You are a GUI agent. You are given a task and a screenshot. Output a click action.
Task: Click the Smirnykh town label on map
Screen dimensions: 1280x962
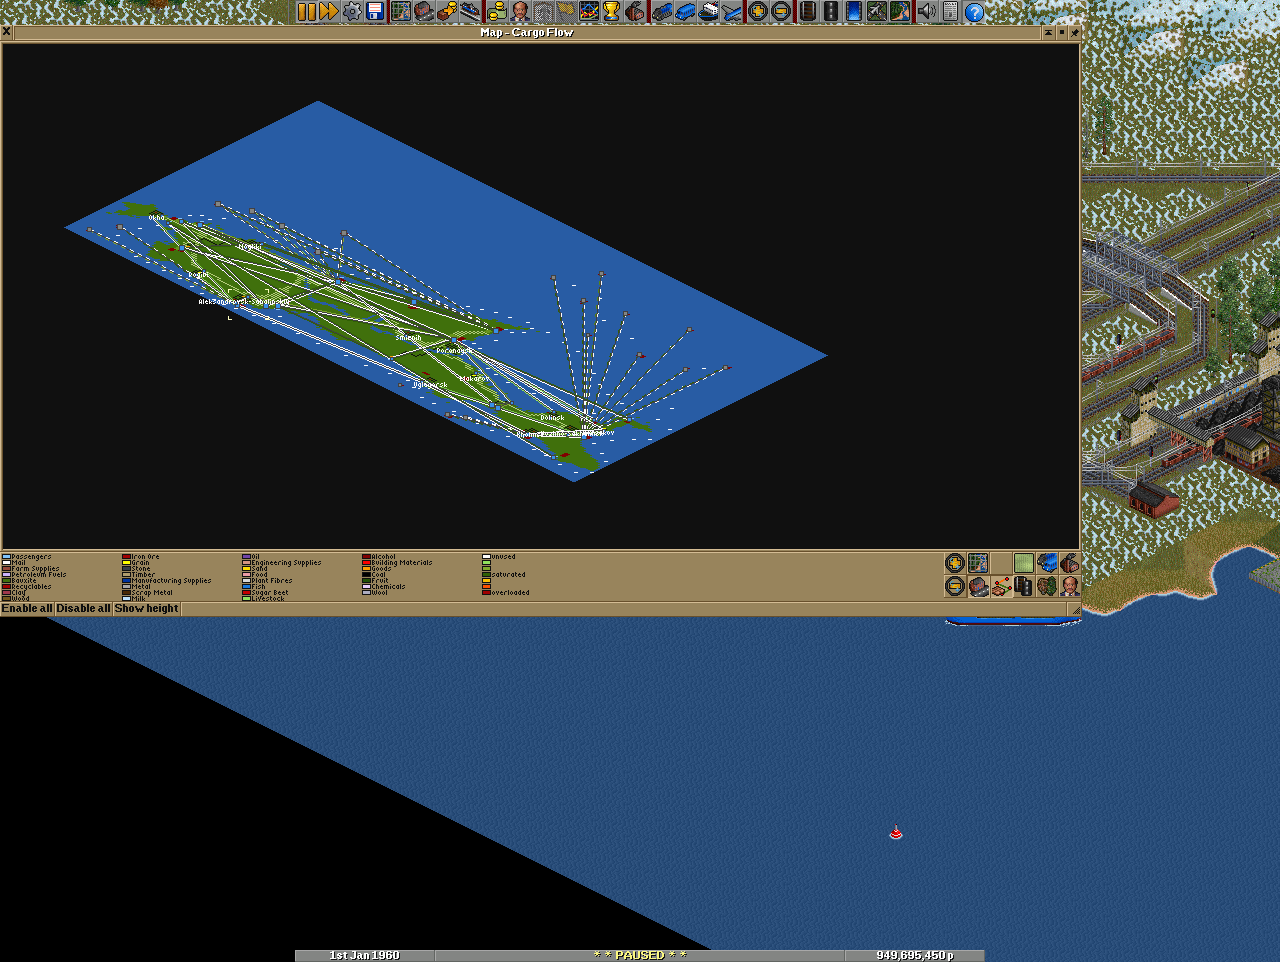coord(408,338)
